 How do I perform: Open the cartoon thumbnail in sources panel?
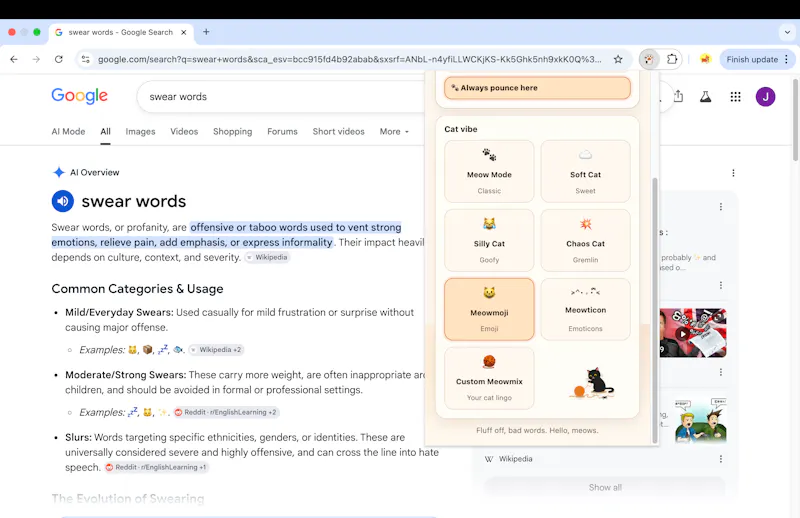pos(701,420)
